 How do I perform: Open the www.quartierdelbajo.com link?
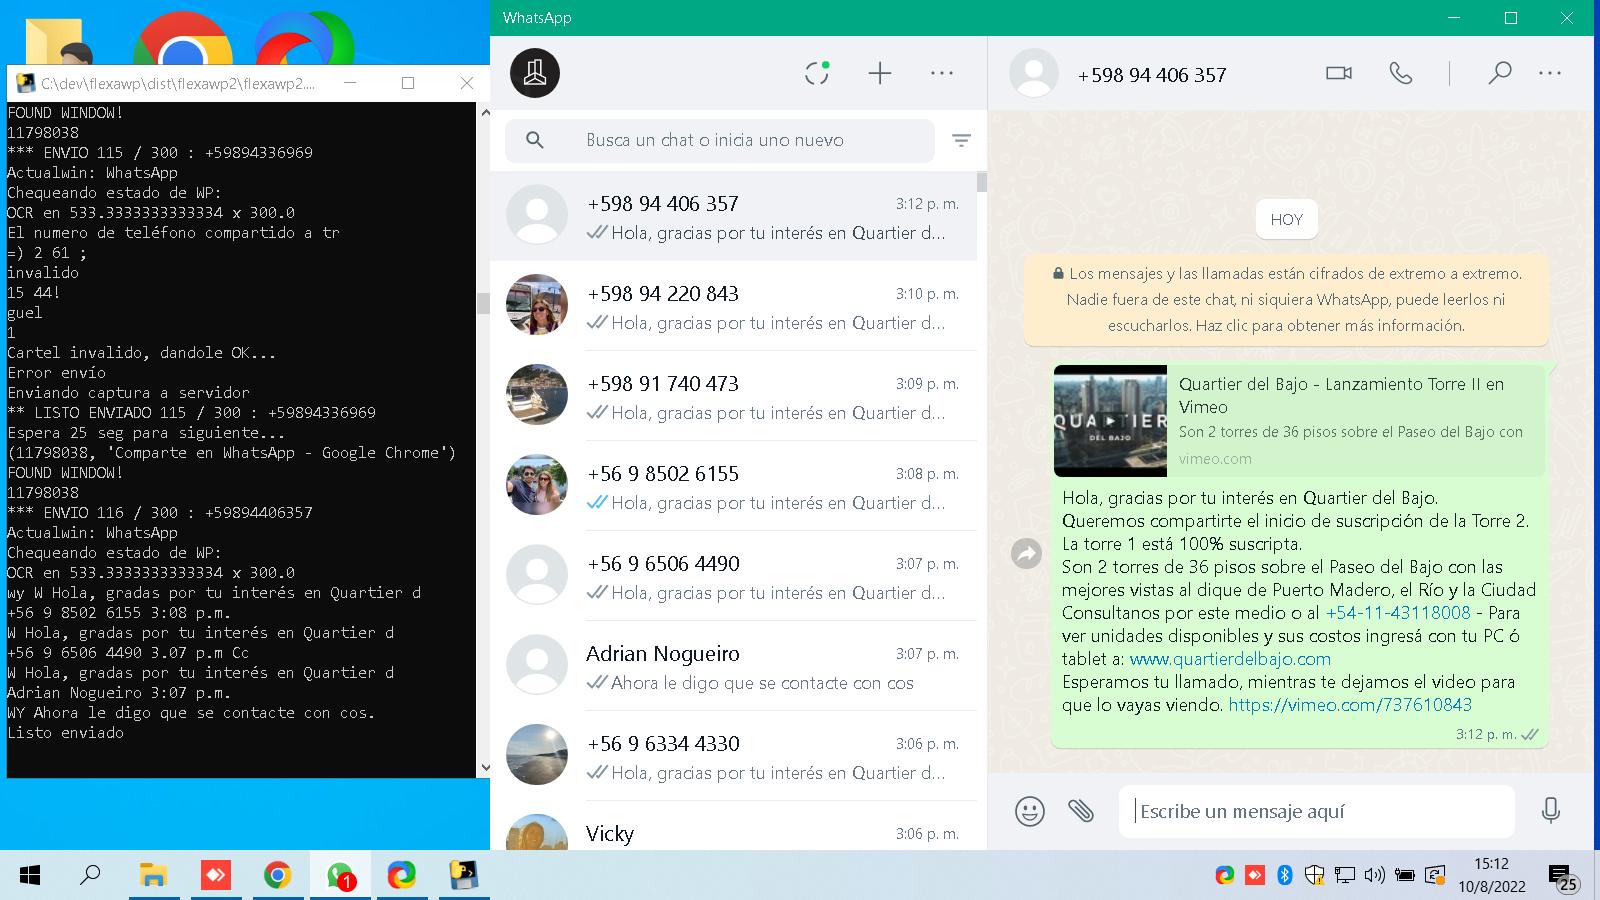(x=1230, y=659)
